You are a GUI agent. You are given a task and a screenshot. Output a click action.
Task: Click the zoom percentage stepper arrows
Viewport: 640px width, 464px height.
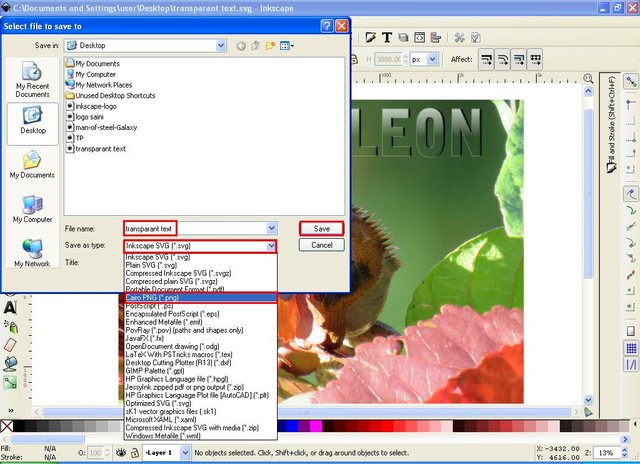[x=624, y=453]
